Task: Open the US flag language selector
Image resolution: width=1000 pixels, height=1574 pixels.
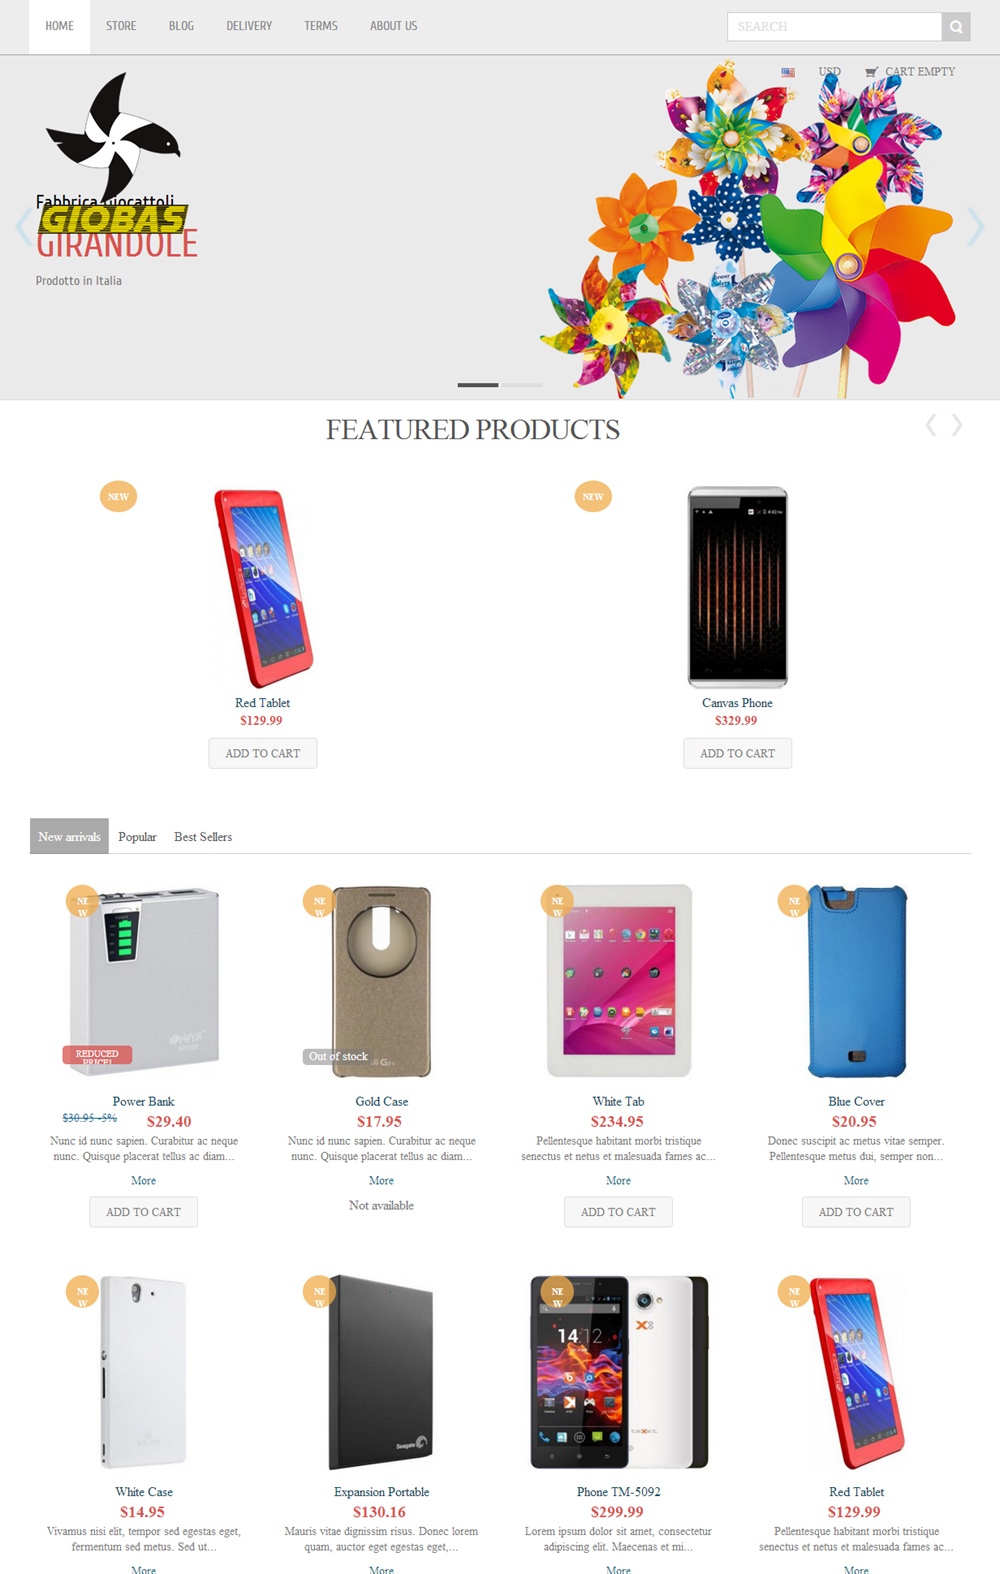Action: pos(788,72)
